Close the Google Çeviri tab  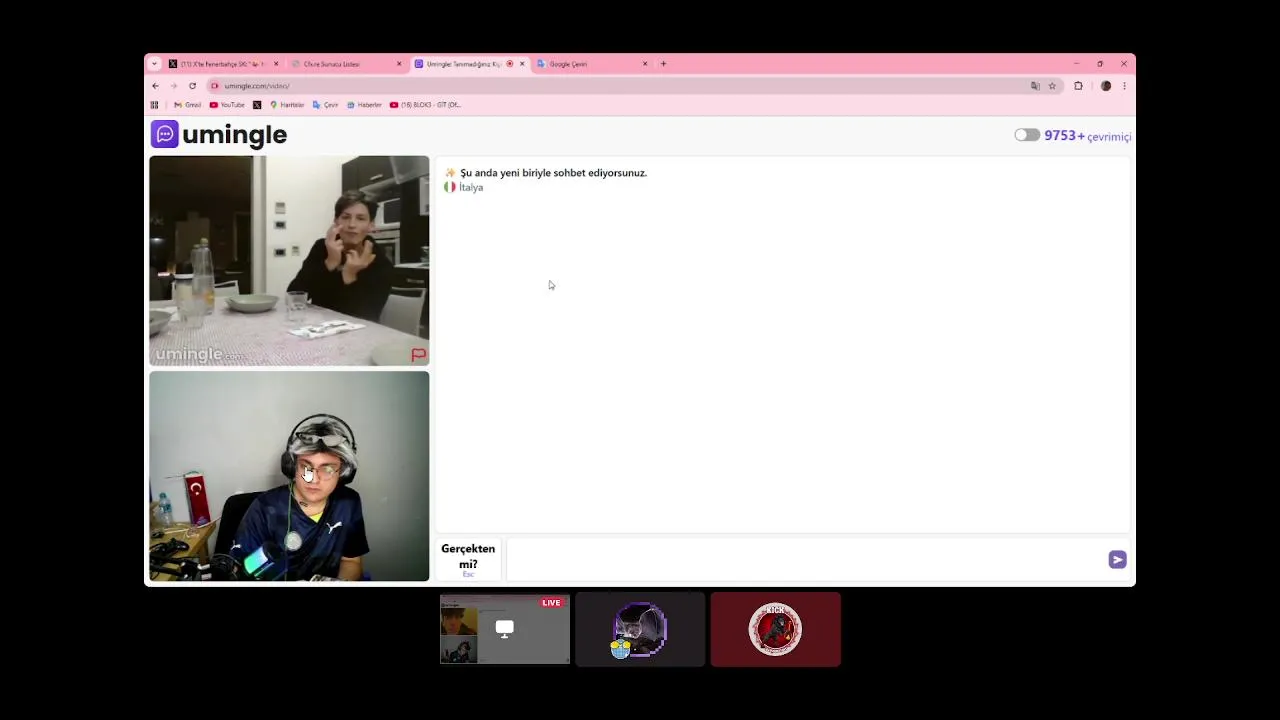pyautogui.click(x=645, y=64)
